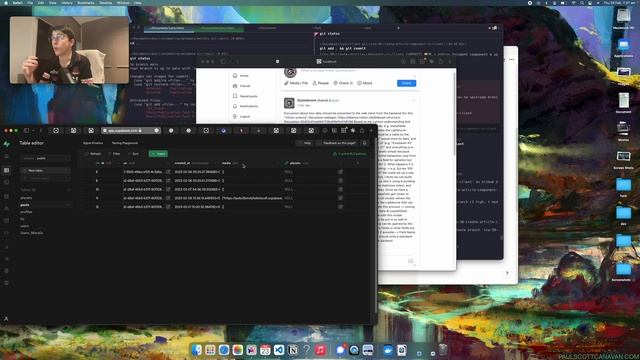Open the History menu in the menu bar
This screenshot has height=360, width=640.
point(67,2)
